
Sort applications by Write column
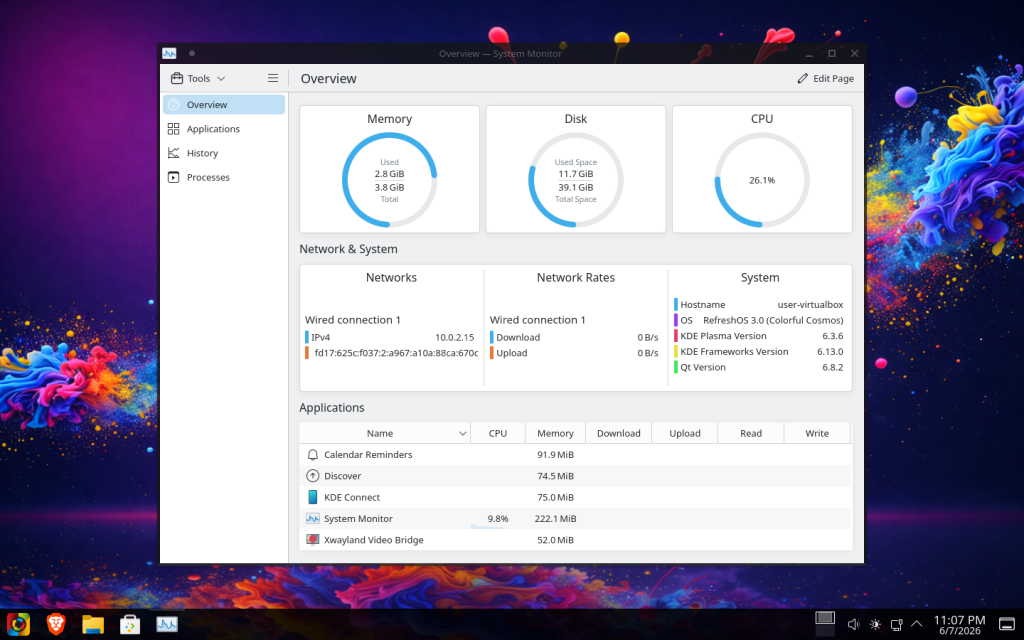pos(817,433)
